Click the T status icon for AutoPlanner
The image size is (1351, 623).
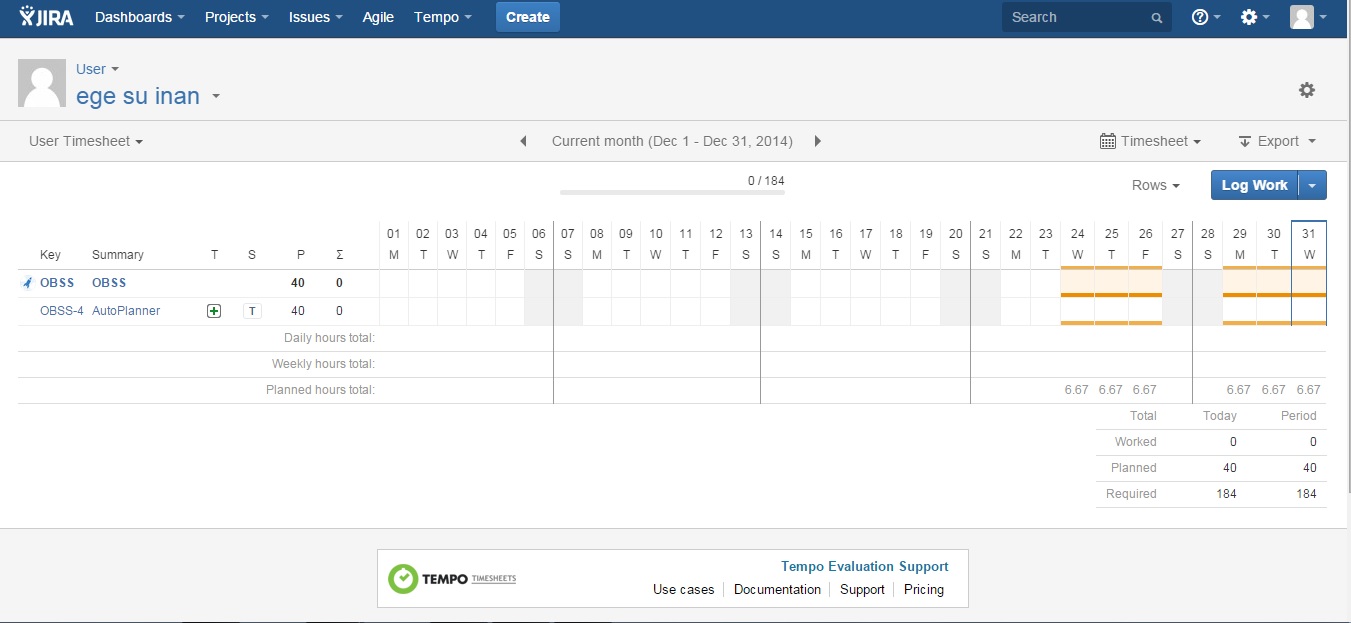[x=252, y=311]
